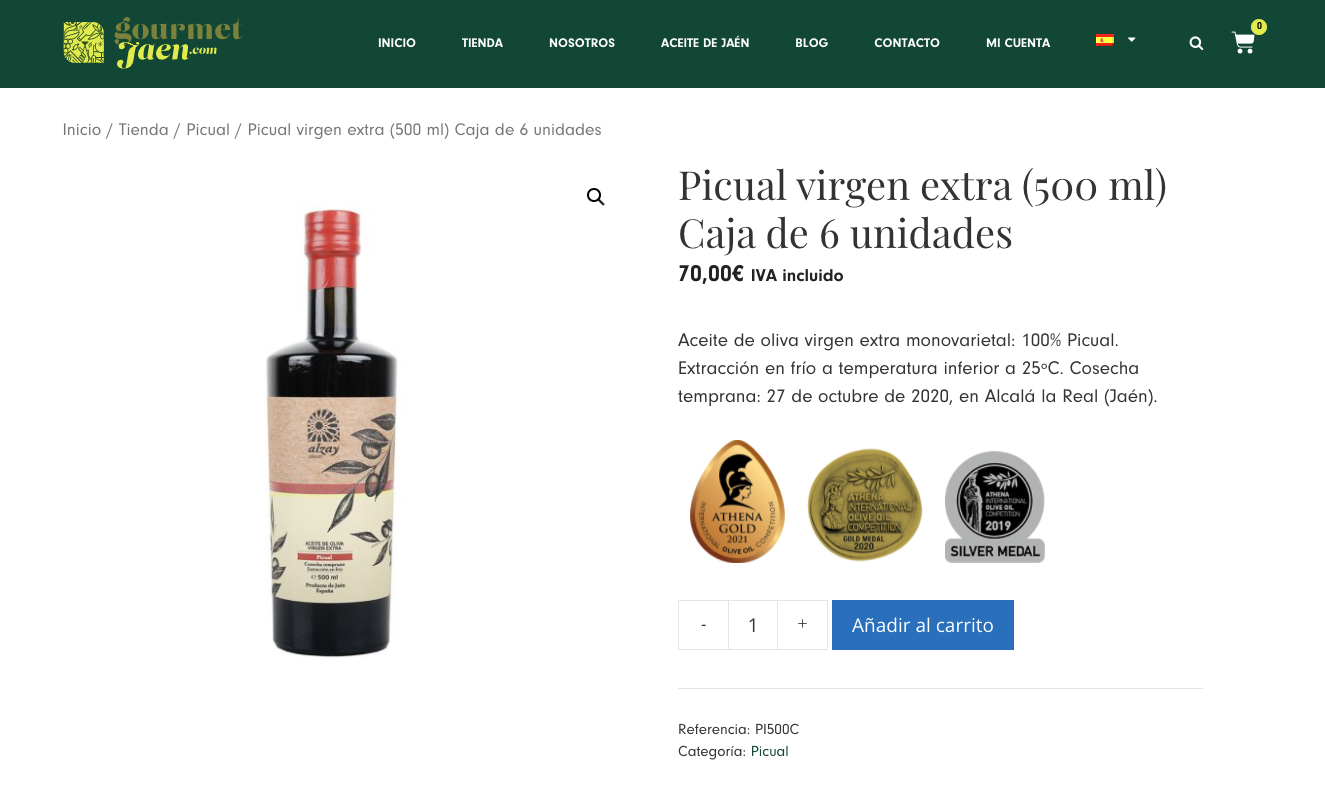Click the olive oil bottle image

pos(333,432)
